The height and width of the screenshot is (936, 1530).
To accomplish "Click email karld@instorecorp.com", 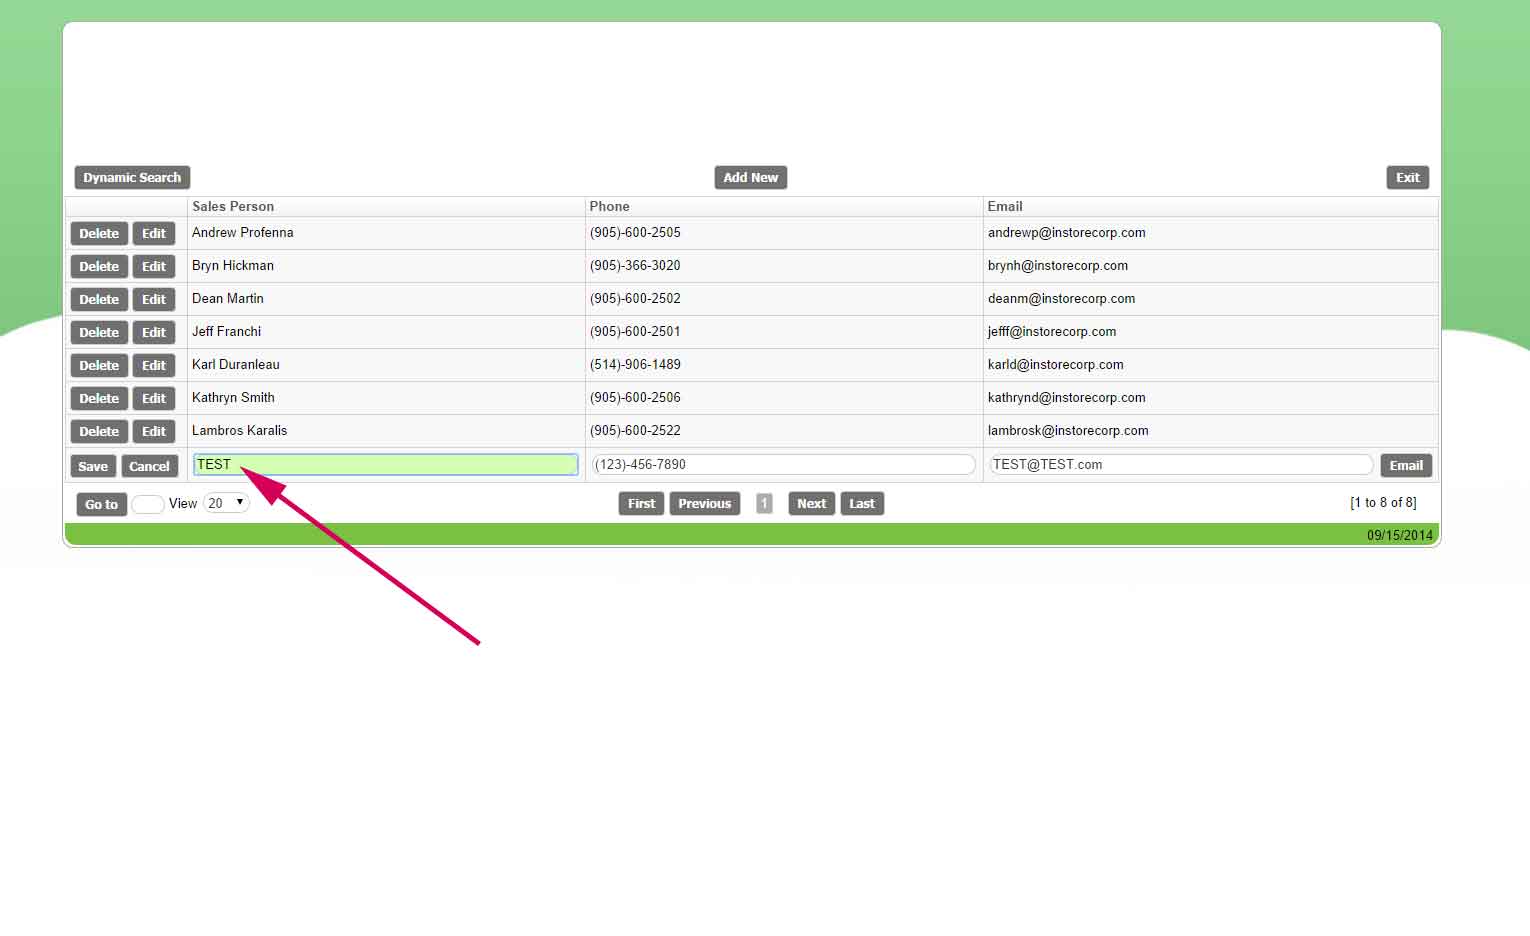I will click(x=1056, y=365).
